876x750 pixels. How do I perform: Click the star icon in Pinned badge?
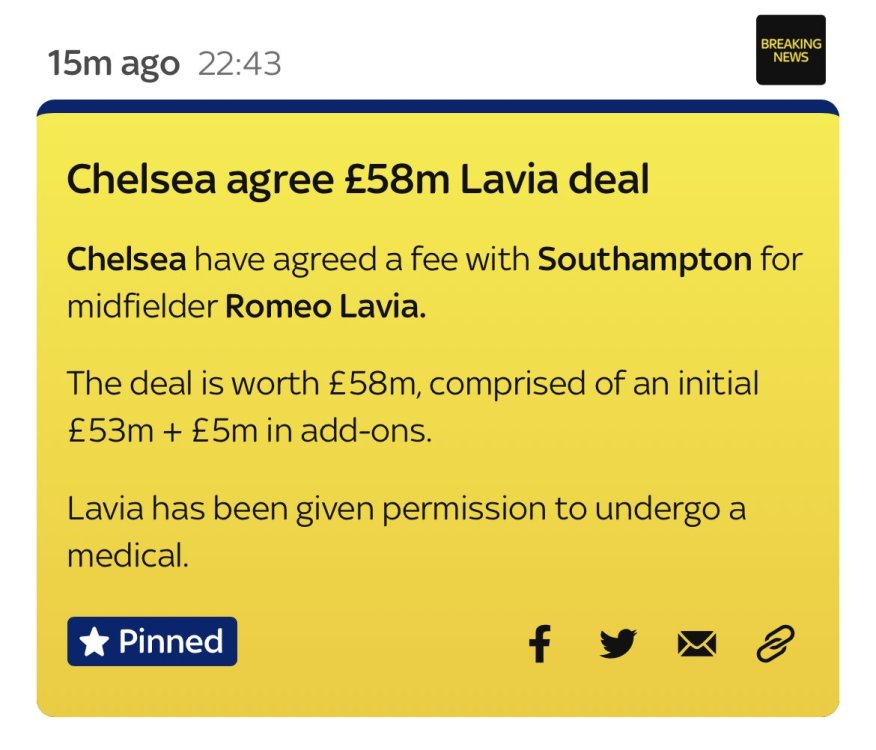pyautogui.click(x=94, y=642)
